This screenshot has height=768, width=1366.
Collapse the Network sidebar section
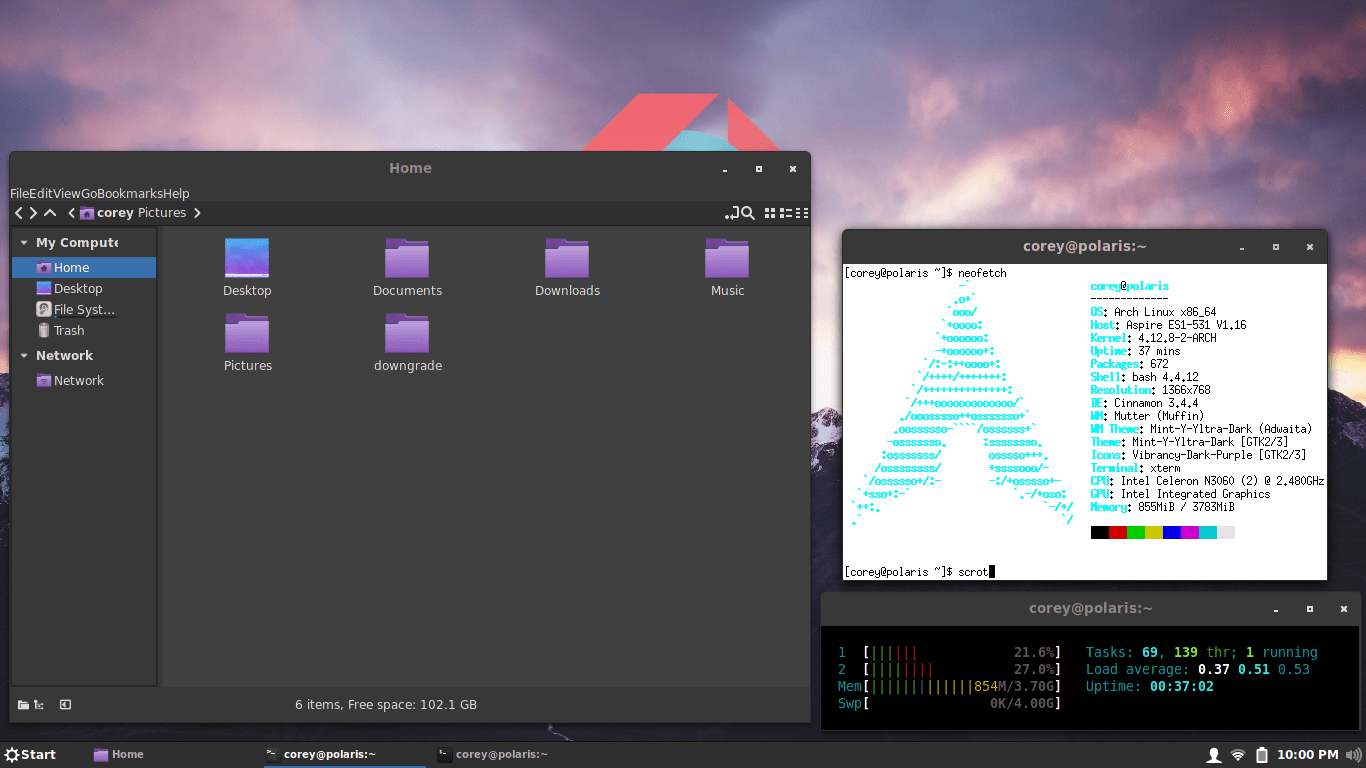24,356
